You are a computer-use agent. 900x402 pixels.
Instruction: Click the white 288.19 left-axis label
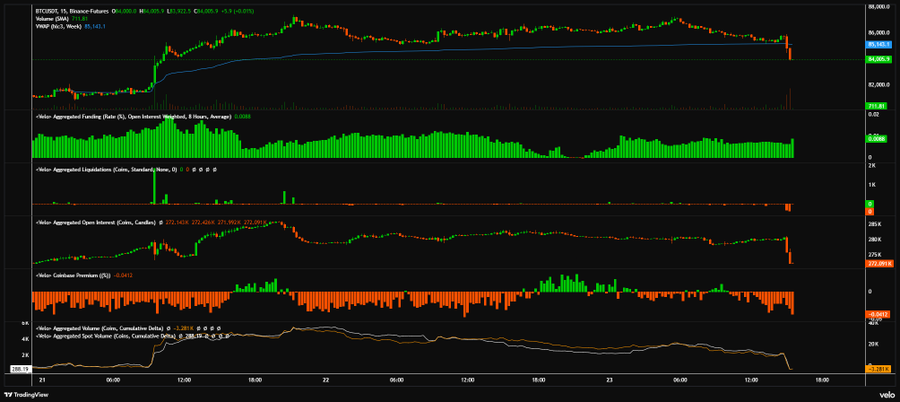[x=20, y=369]
